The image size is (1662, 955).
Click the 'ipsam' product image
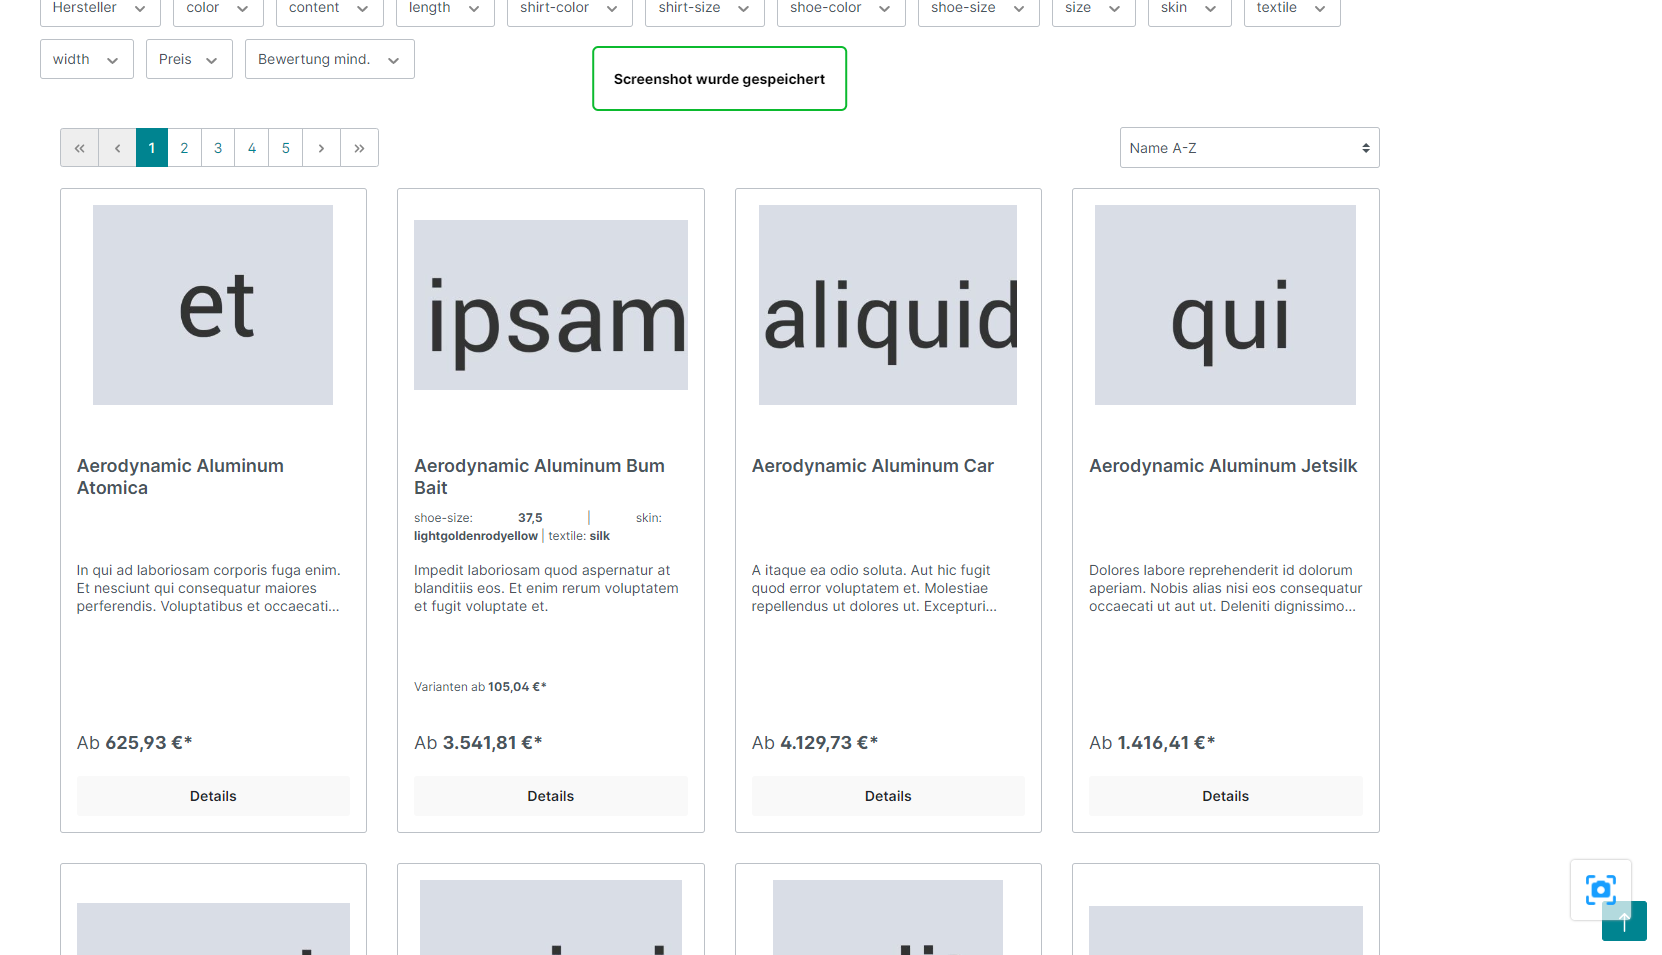coord(551,305)
